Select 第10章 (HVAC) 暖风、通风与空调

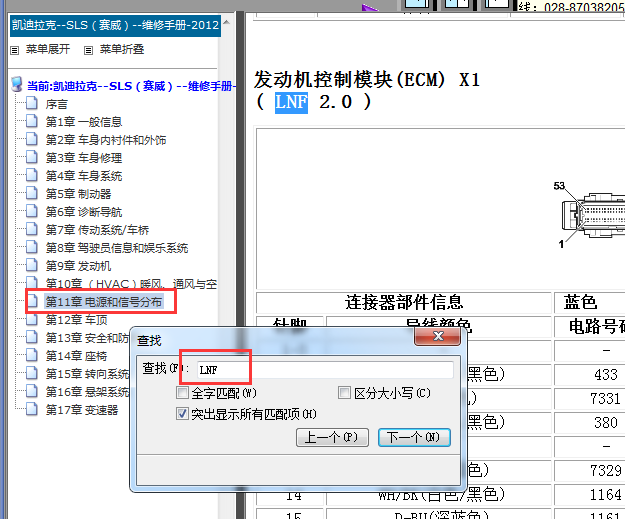[131, 284]
